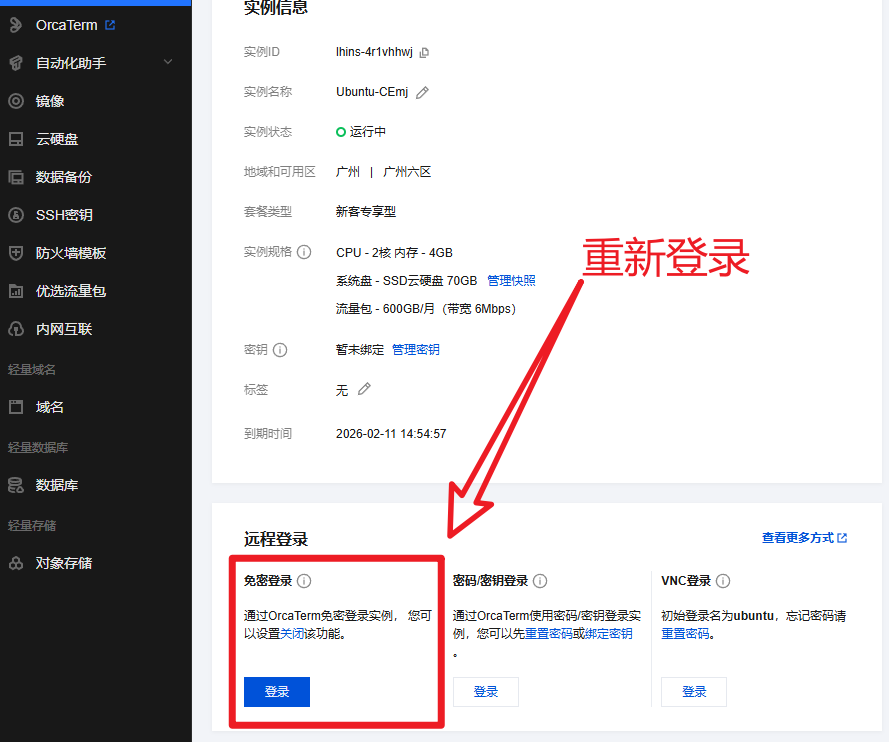
Task: Edit the instance tags pencil icon
Action: 364,389
